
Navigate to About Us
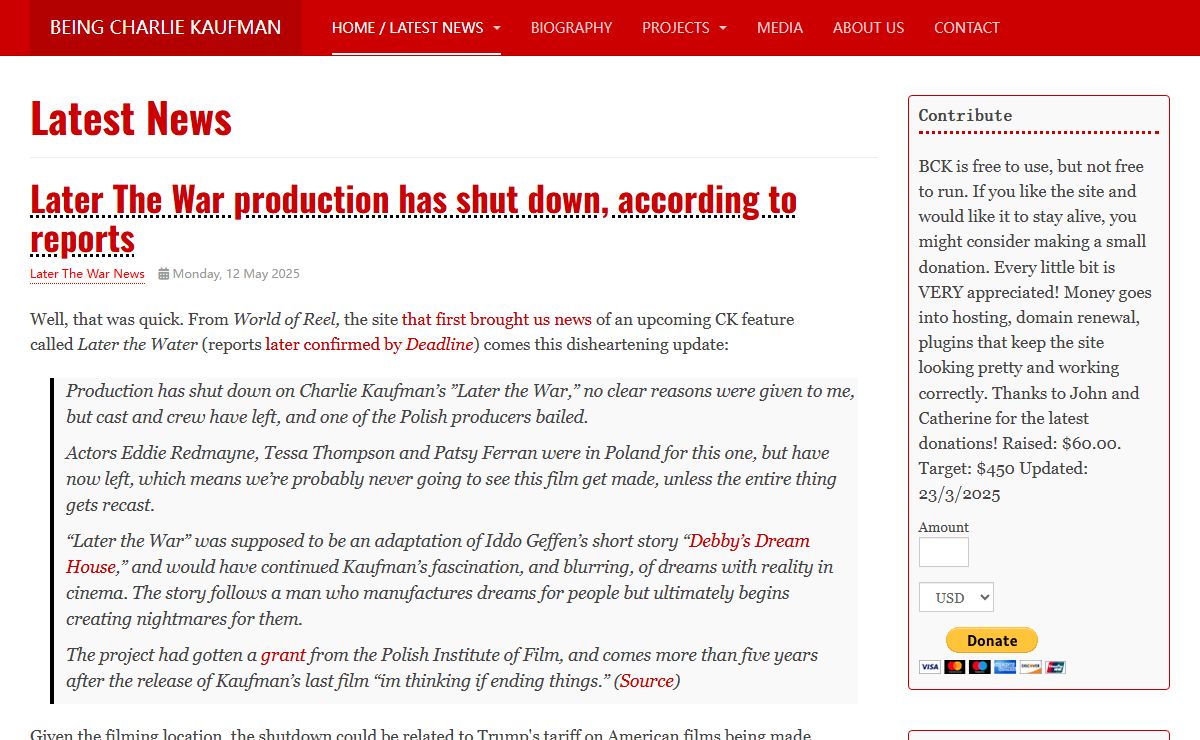(868, 28)
